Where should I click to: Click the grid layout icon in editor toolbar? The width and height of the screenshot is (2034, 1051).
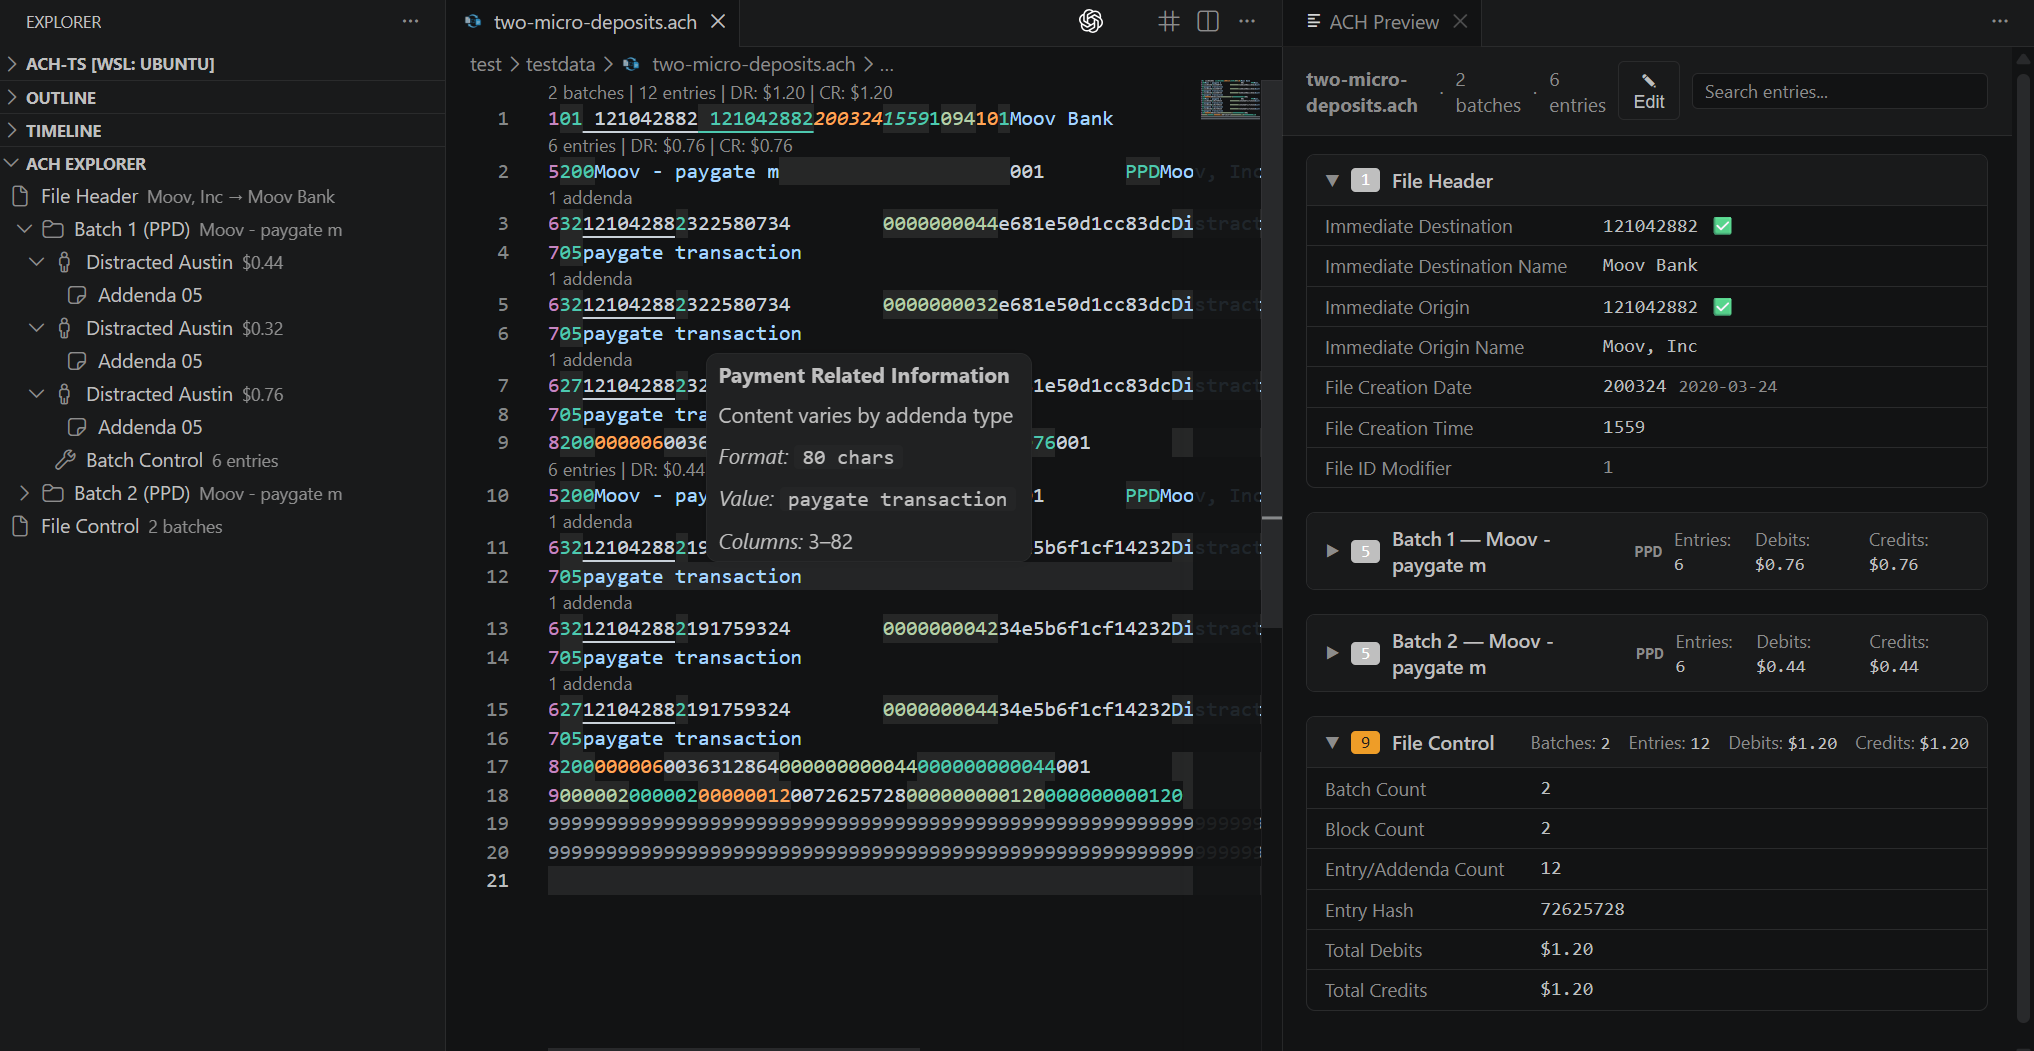[1169, 21]
